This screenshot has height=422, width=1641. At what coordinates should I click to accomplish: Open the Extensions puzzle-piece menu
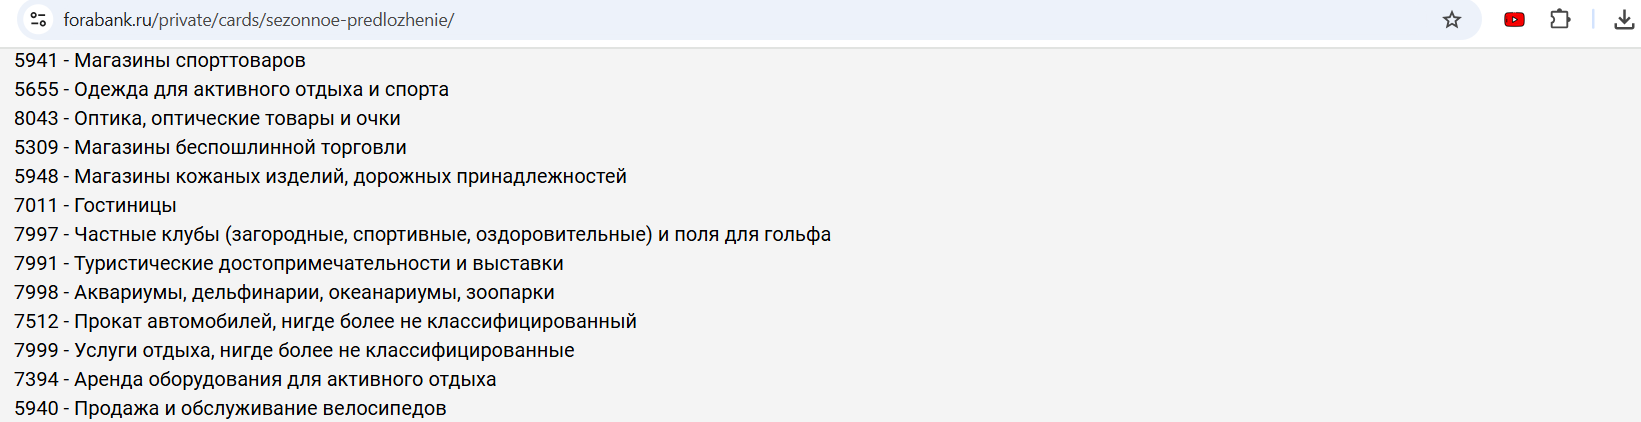click(x=1560, y=19)
